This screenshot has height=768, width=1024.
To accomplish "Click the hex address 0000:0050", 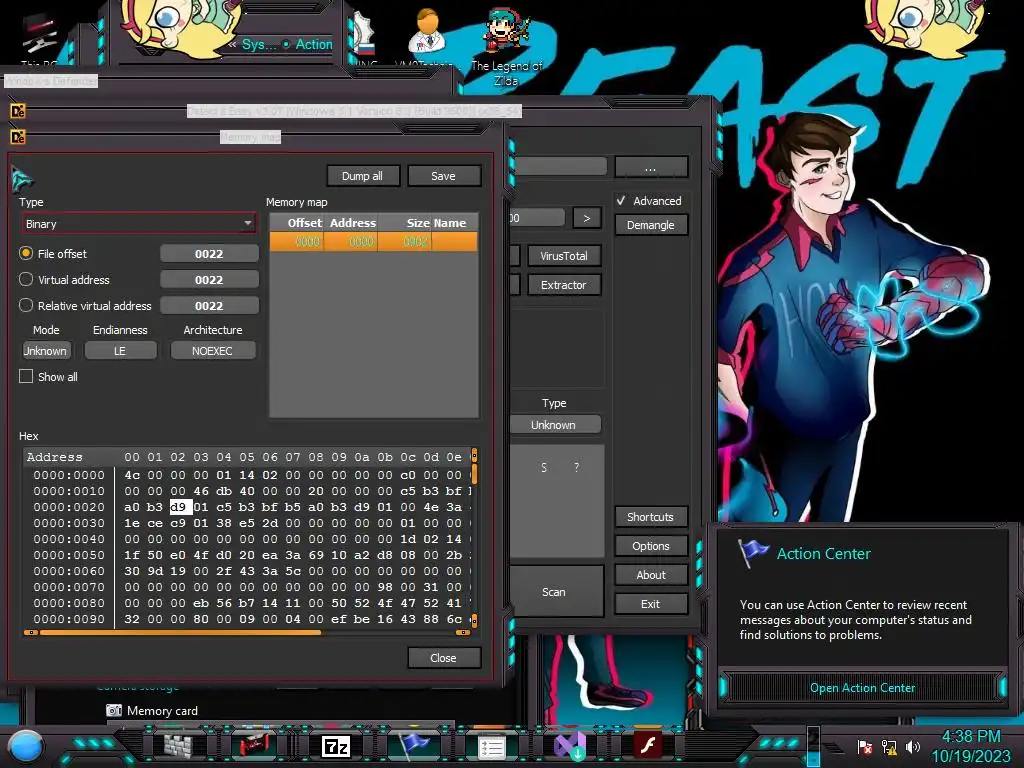I will click(x=69, y=555).
